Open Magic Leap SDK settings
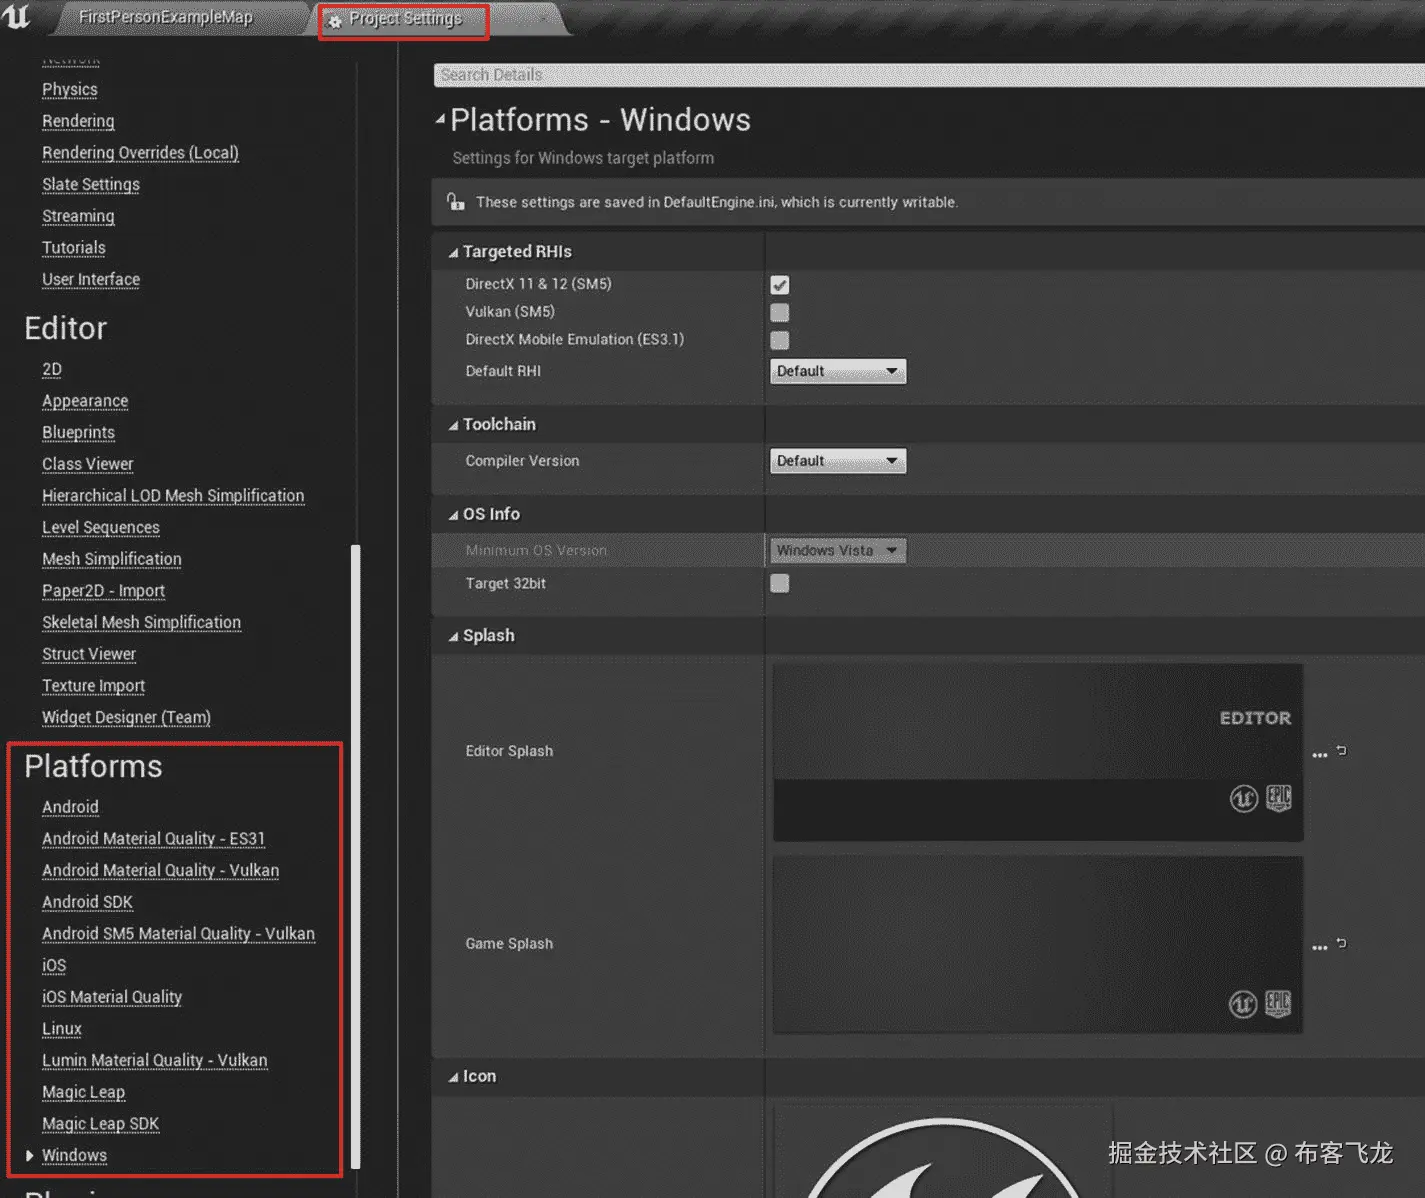The width and height of the screenshot is (1425, 1198). (x=101, y=1124)
